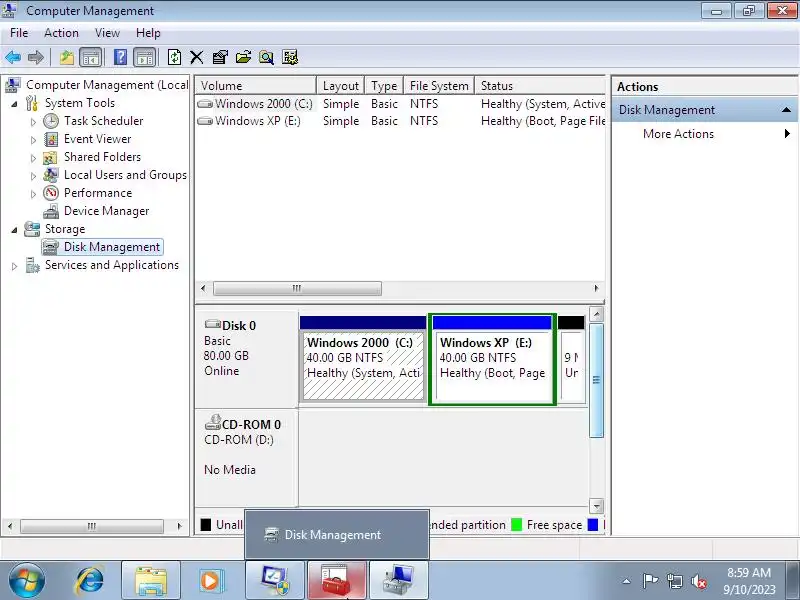Open Internet Explorer from taskbar
This screenshot has width=800, height=600.
(x=90, y=581)
